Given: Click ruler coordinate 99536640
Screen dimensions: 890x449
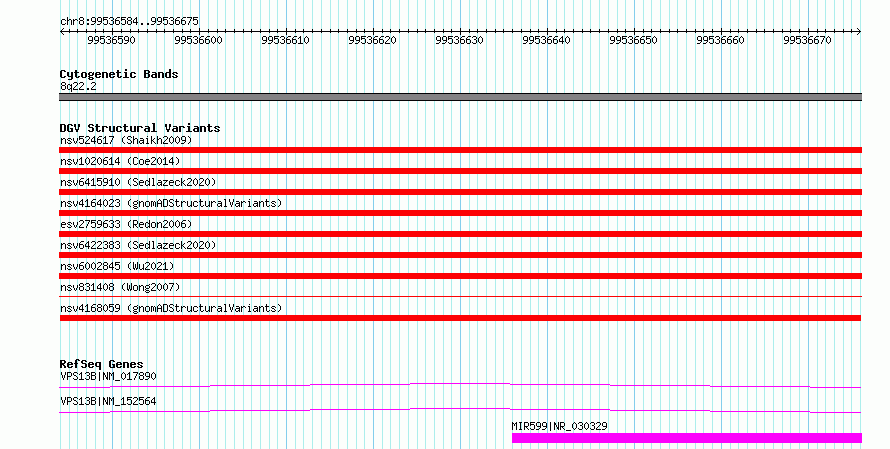Looking at the screenshot, I should click(546, 40).
